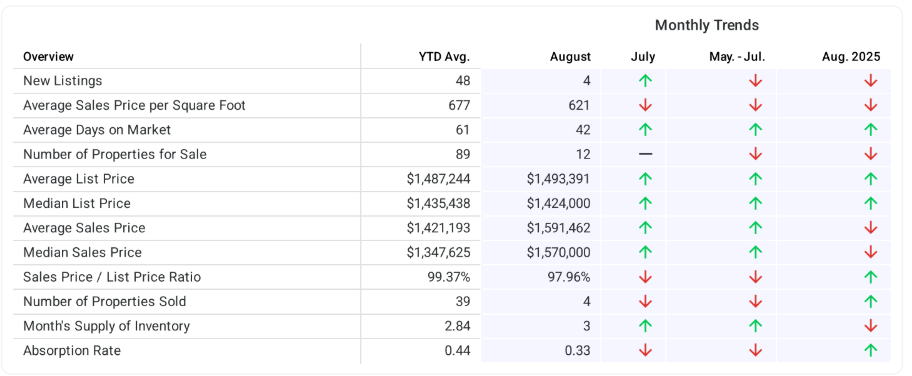Select the May. - Jul. column header

737,56
